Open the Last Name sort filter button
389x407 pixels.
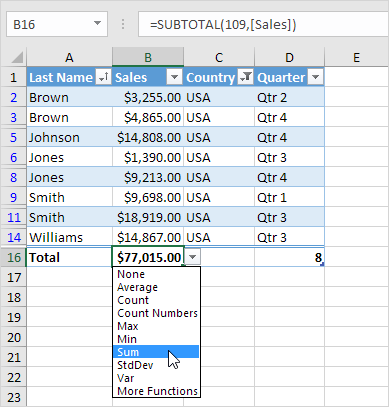pyautogui.click(x=103, y=77)
